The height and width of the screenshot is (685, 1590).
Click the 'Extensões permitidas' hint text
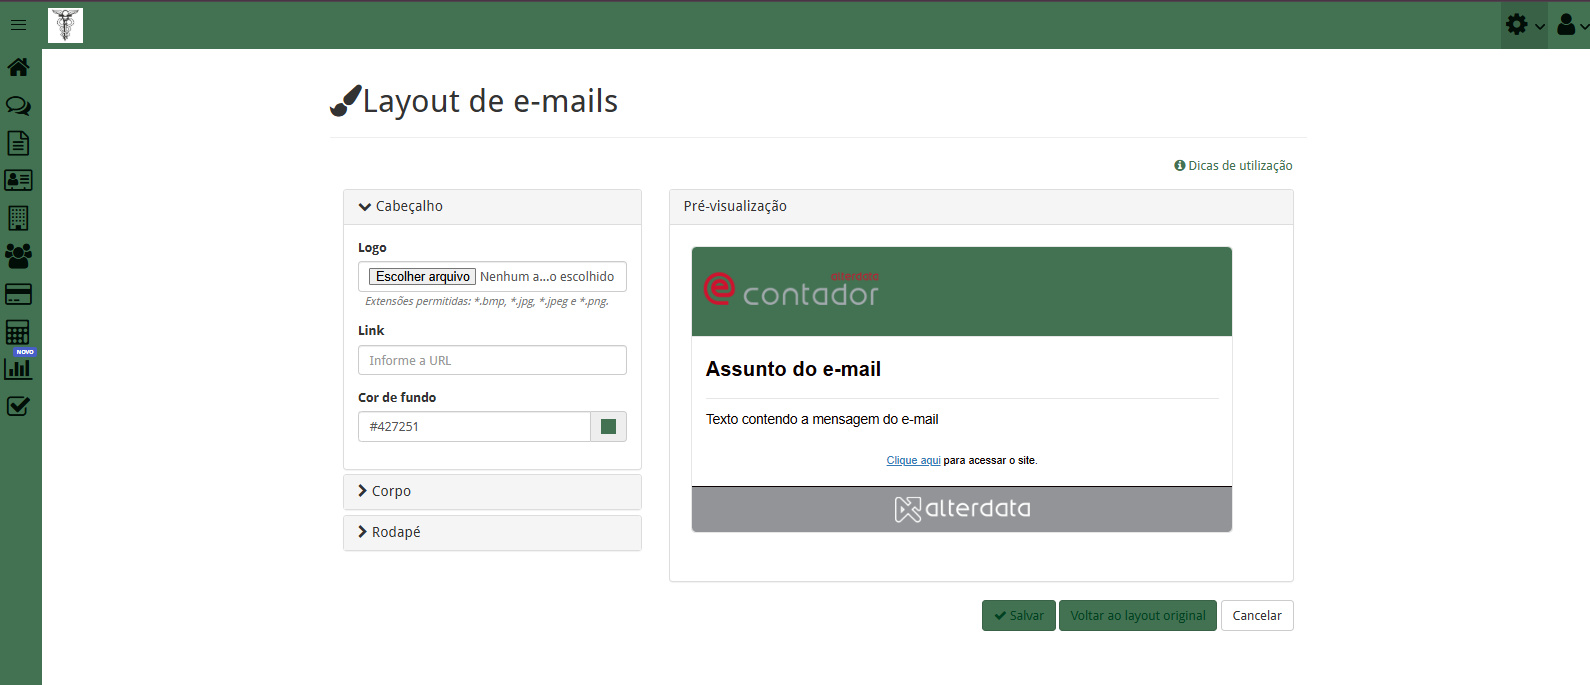[487, 302]
